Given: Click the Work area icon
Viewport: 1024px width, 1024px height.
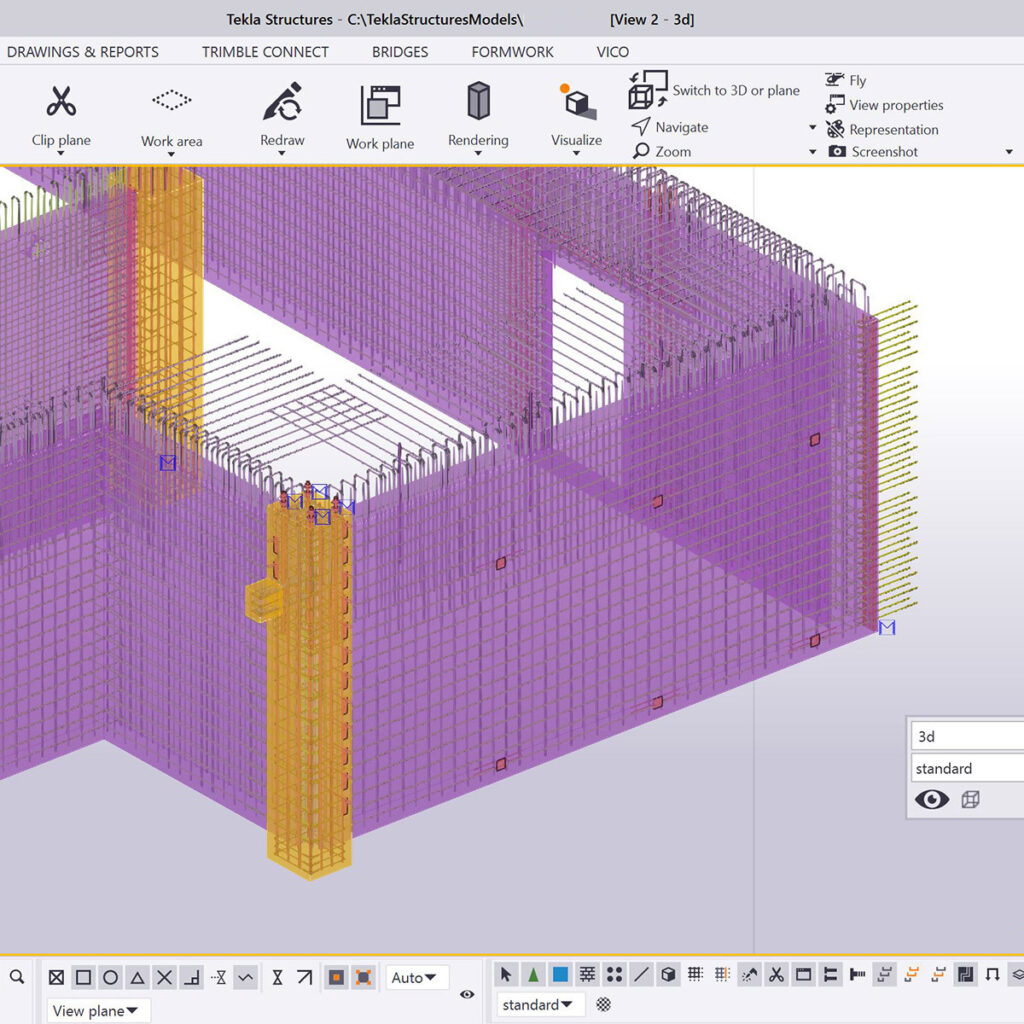Looking at the screenshot, I should pos(171,100).
